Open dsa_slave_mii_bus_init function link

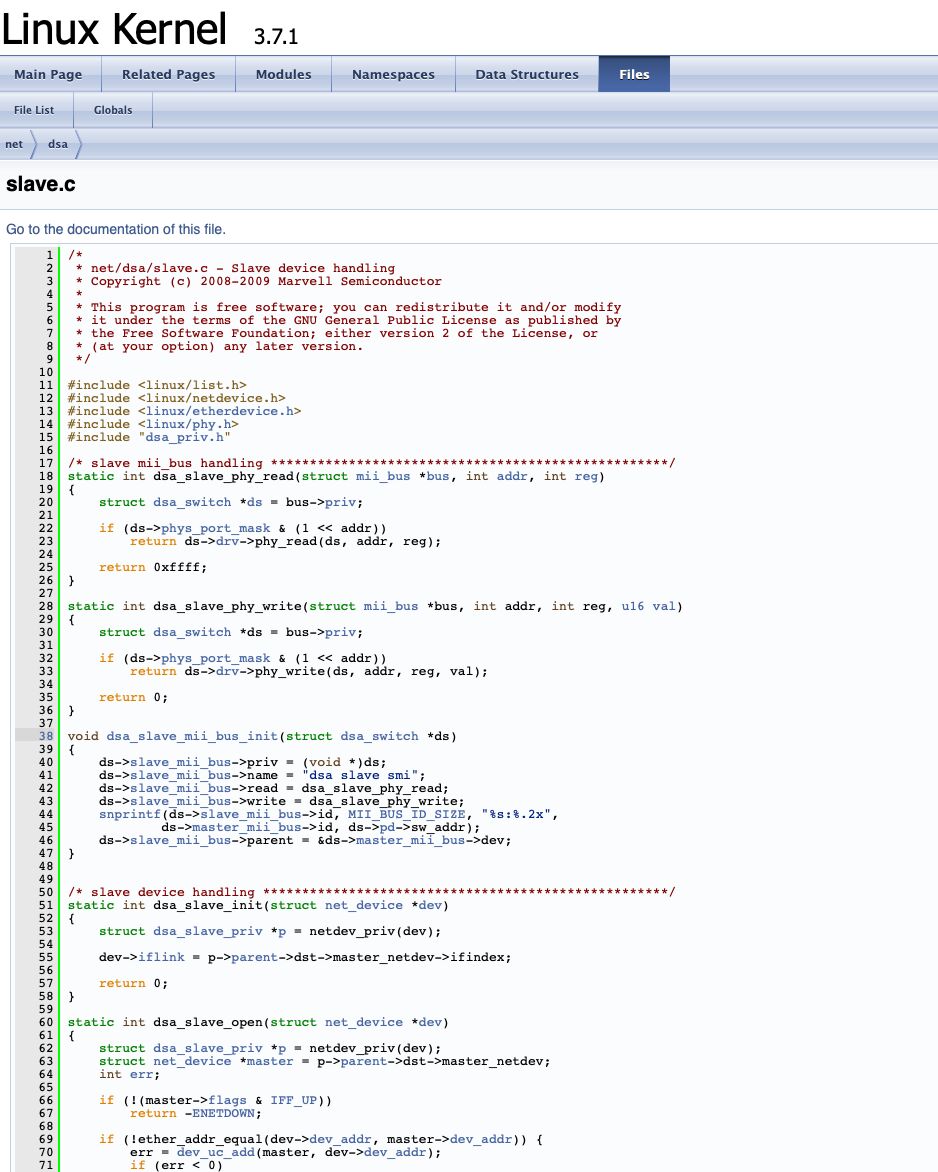pos(192,736)
